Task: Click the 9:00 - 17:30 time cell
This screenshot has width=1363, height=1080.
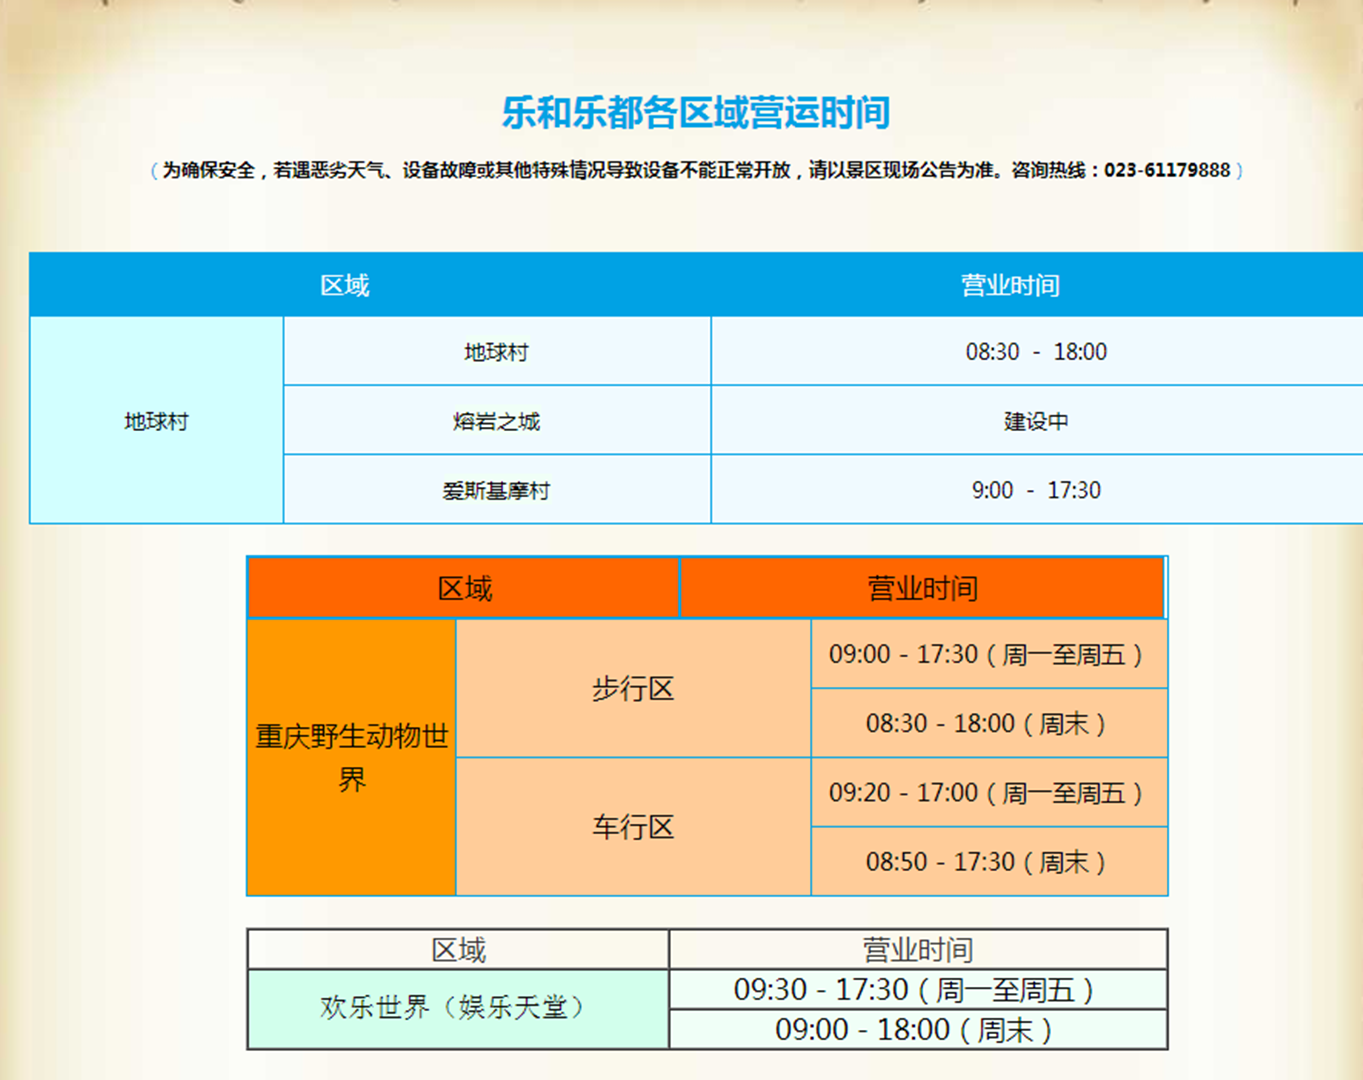Action: (x=1036, y=490)
